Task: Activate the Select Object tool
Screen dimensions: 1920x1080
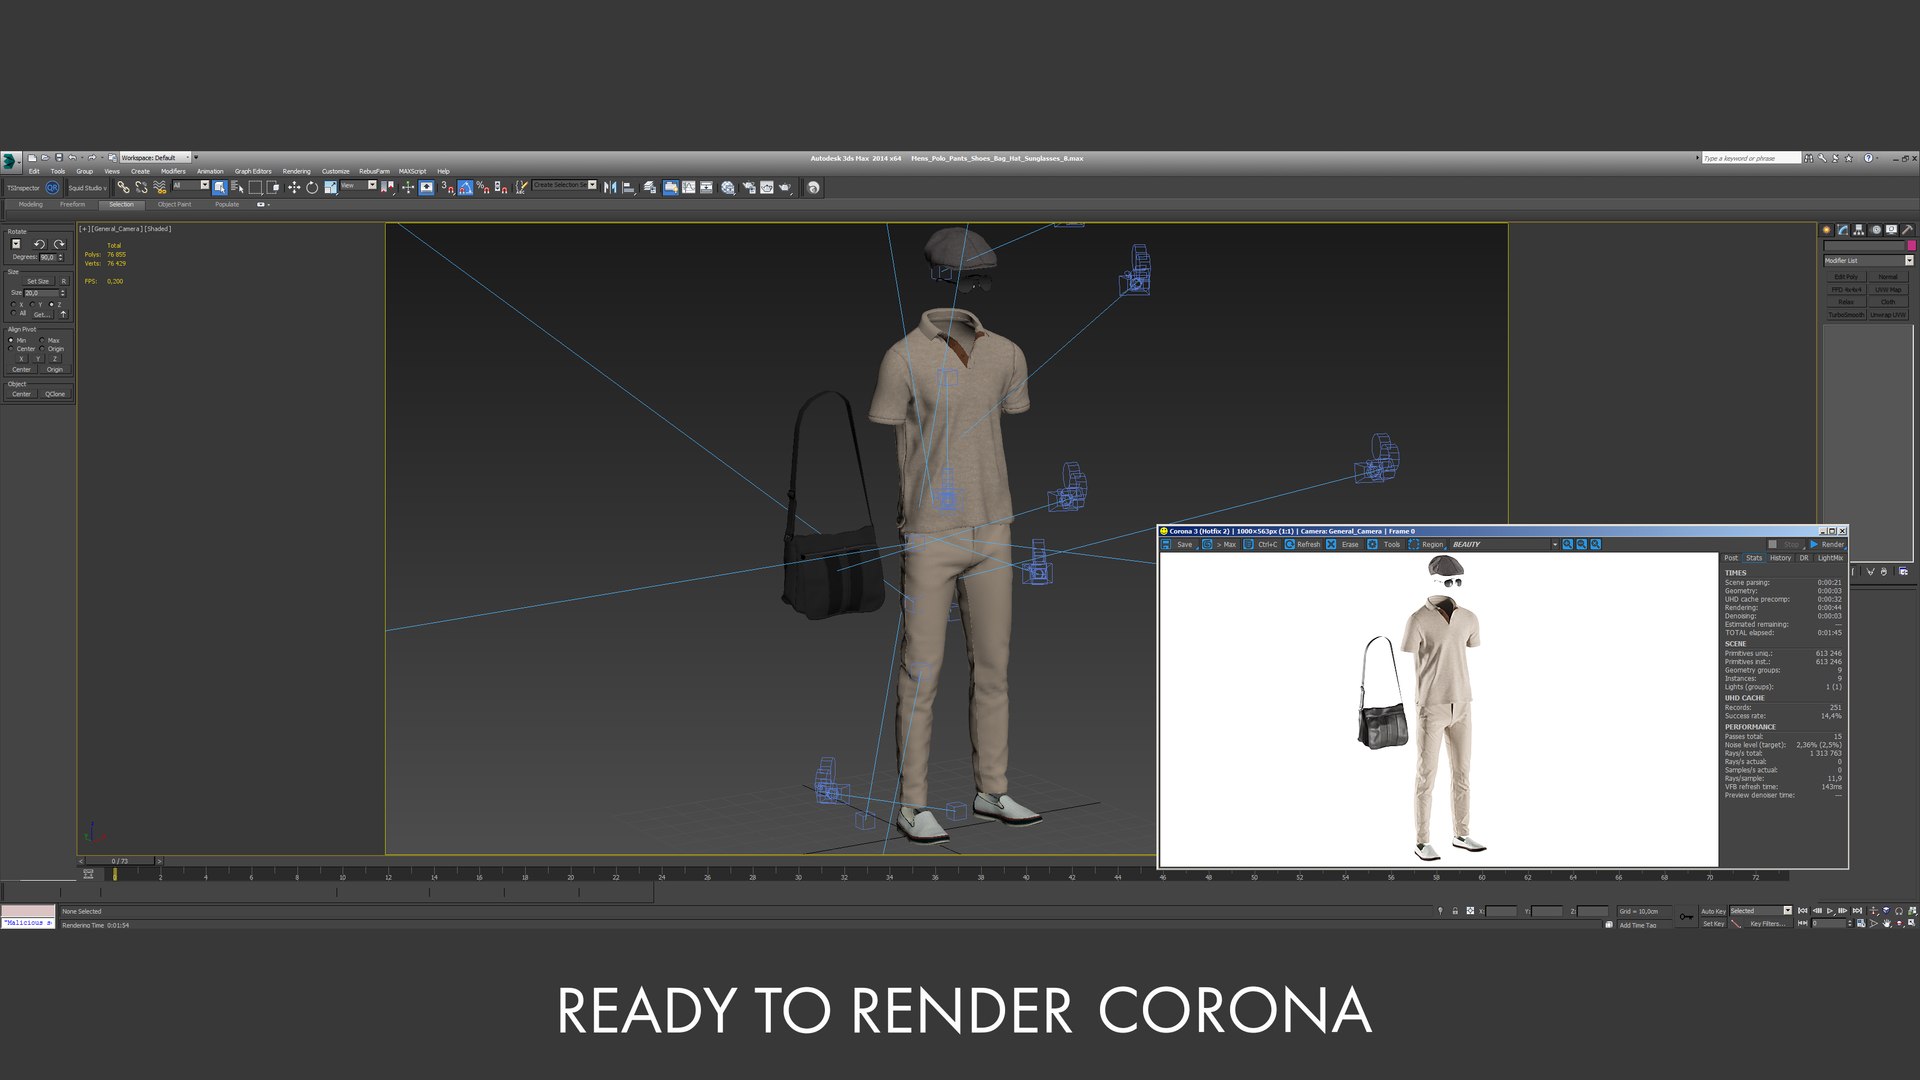Action: click(x=219, y=187)
